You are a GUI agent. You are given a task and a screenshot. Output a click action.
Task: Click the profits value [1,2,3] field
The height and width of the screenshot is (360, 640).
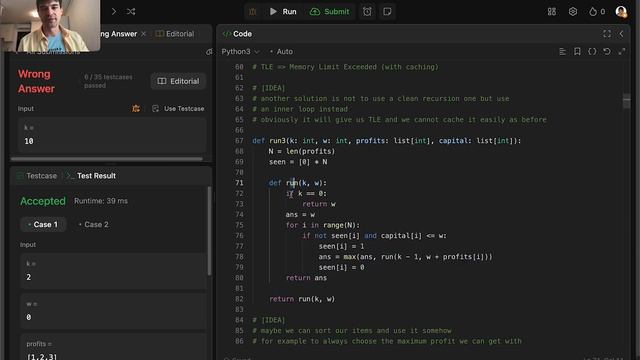pyautogui.click(x=113, y=347)
